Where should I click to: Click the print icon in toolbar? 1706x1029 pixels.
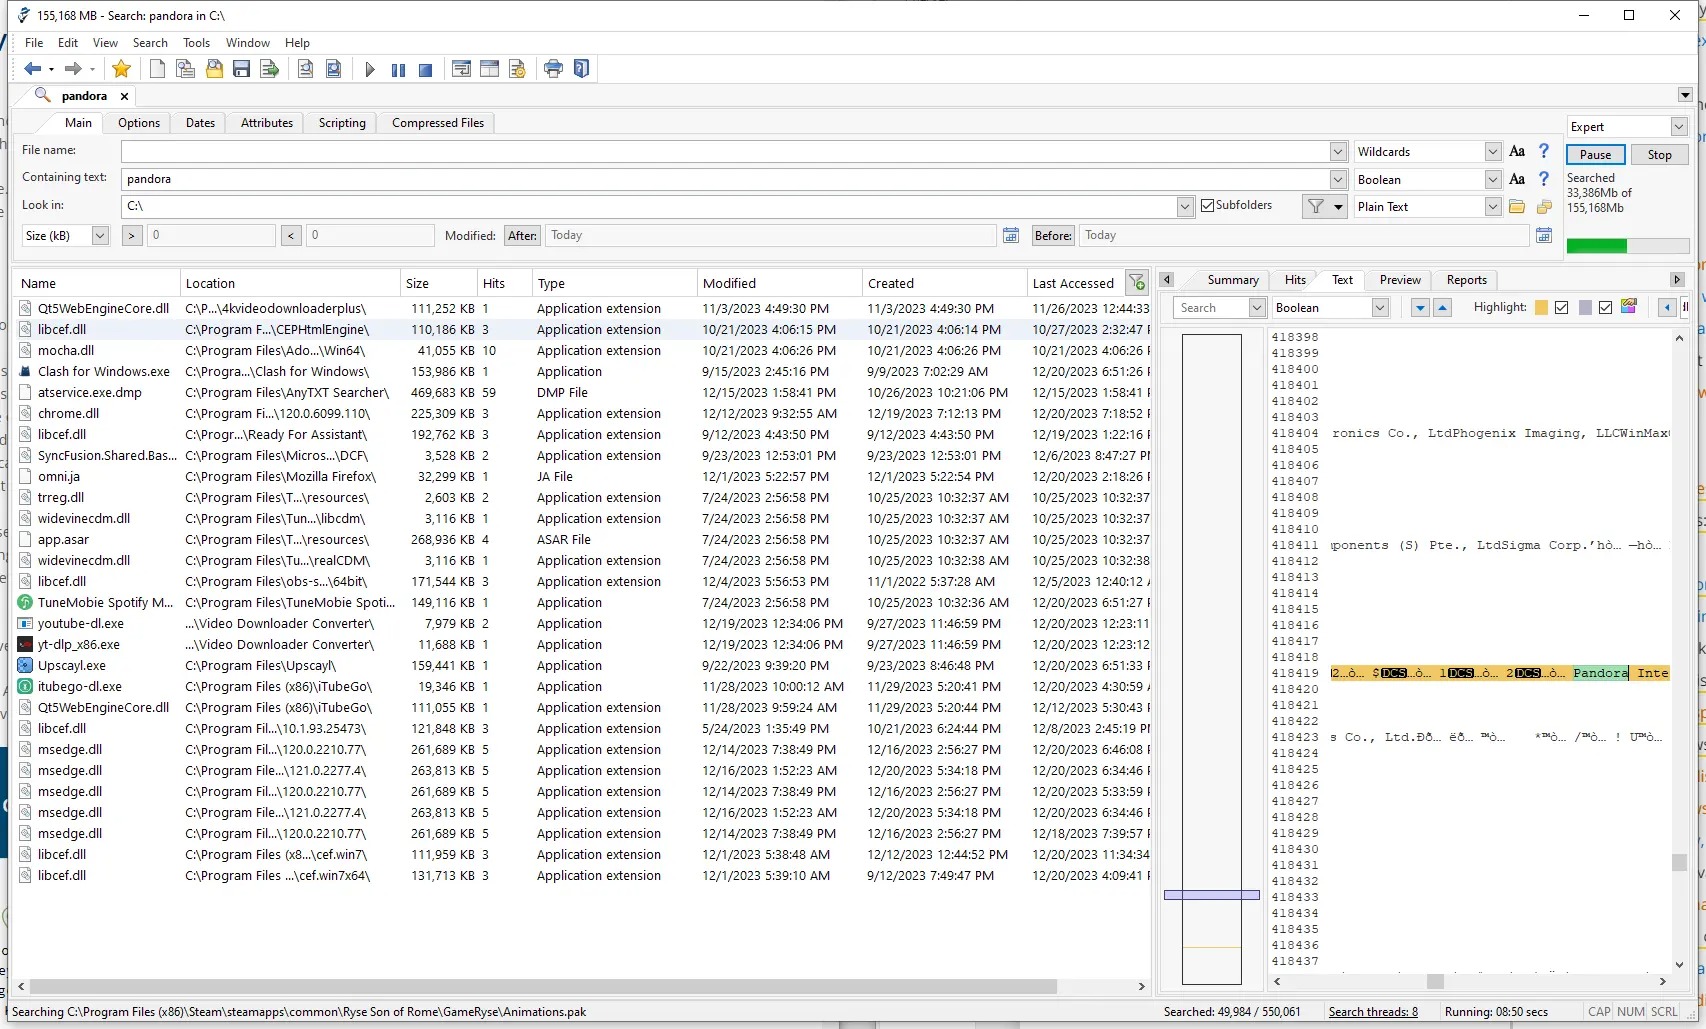click(553, 69)
